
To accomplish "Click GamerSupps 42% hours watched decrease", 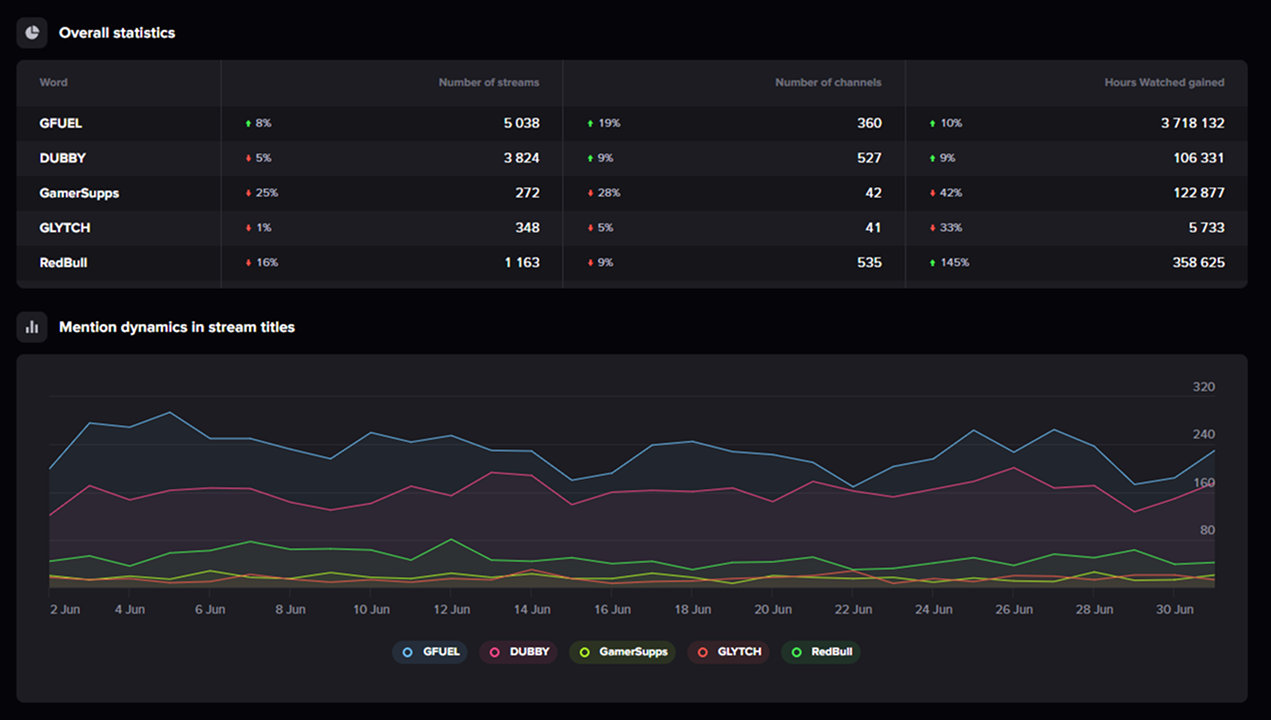I will (946, 193).
